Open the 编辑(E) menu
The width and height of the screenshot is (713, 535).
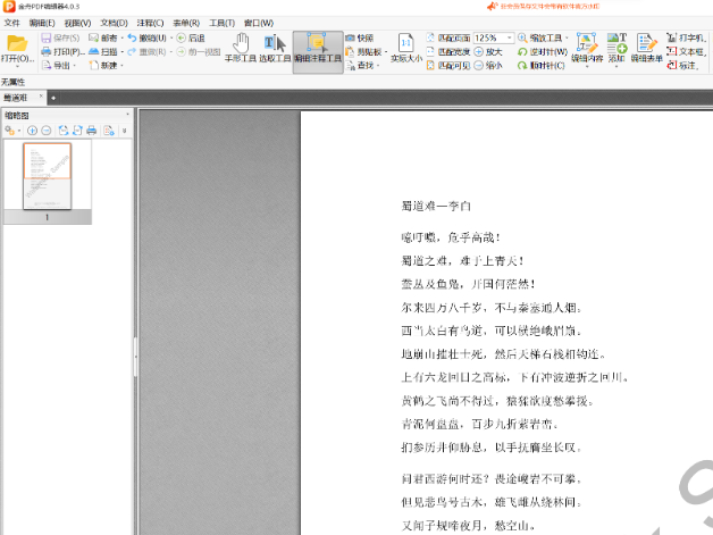coord(42,23)
